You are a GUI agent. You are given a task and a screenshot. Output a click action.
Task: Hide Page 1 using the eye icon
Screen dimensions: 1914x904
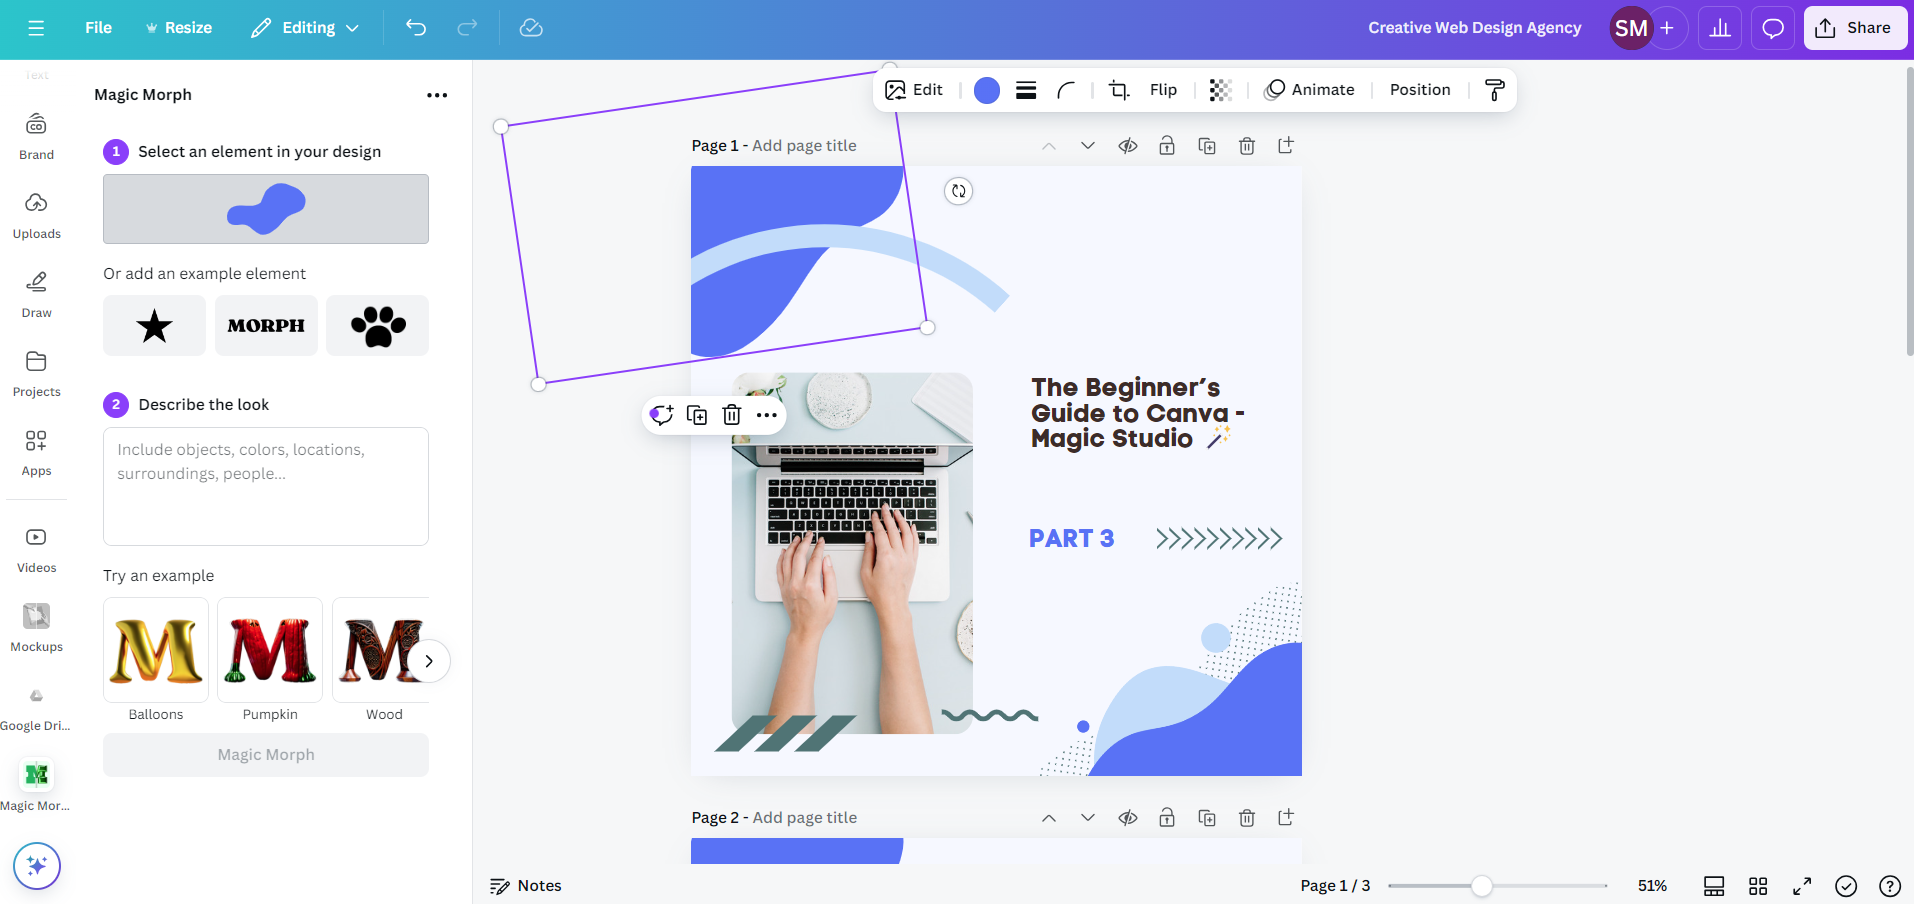pos(1128,146)
